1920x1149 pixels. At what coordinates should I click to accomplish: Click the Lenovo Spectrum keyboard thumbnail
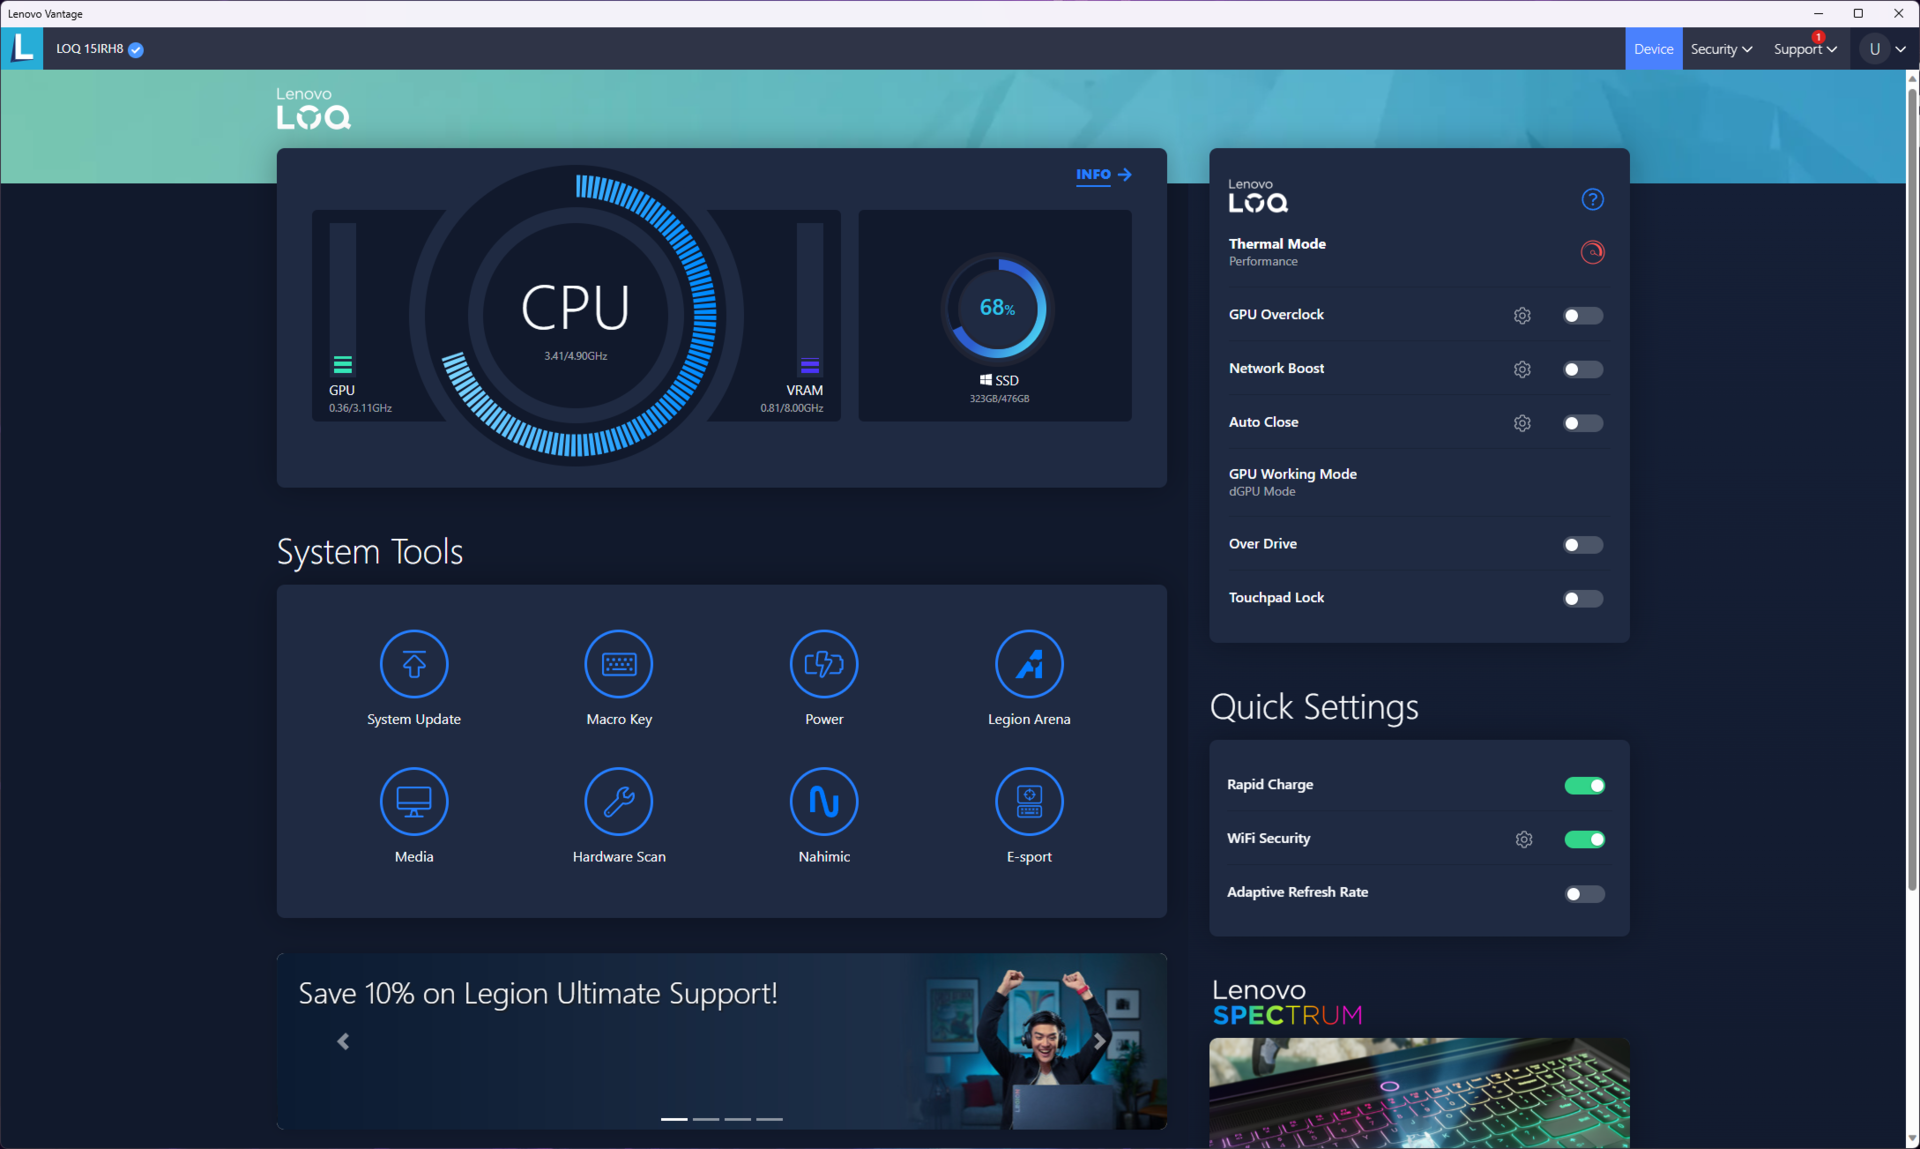pos(1418,1092)
